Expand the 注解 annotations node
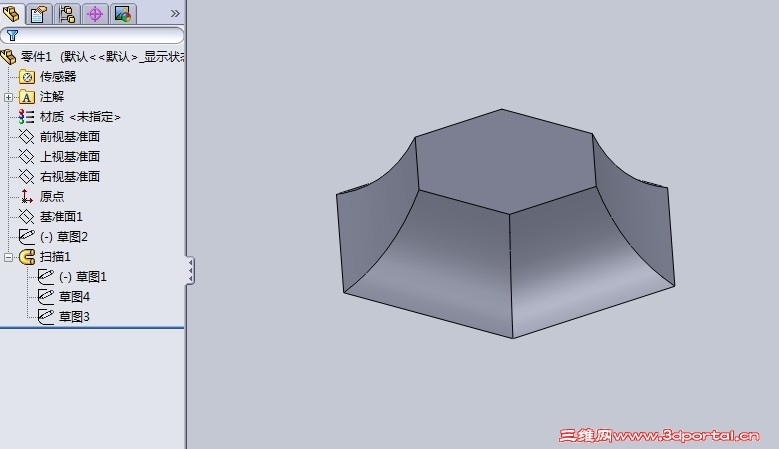This screenshot has width=779, height=449. pyautogui.click(x=8, y=97)
